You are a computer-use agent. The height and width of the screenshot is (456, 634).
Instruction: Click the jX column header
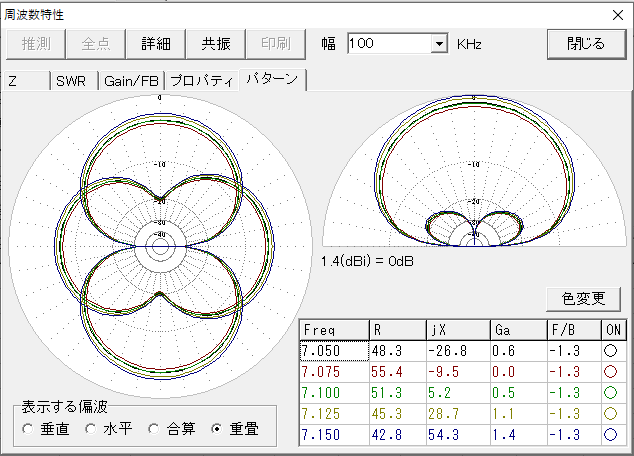coord(458,330)
